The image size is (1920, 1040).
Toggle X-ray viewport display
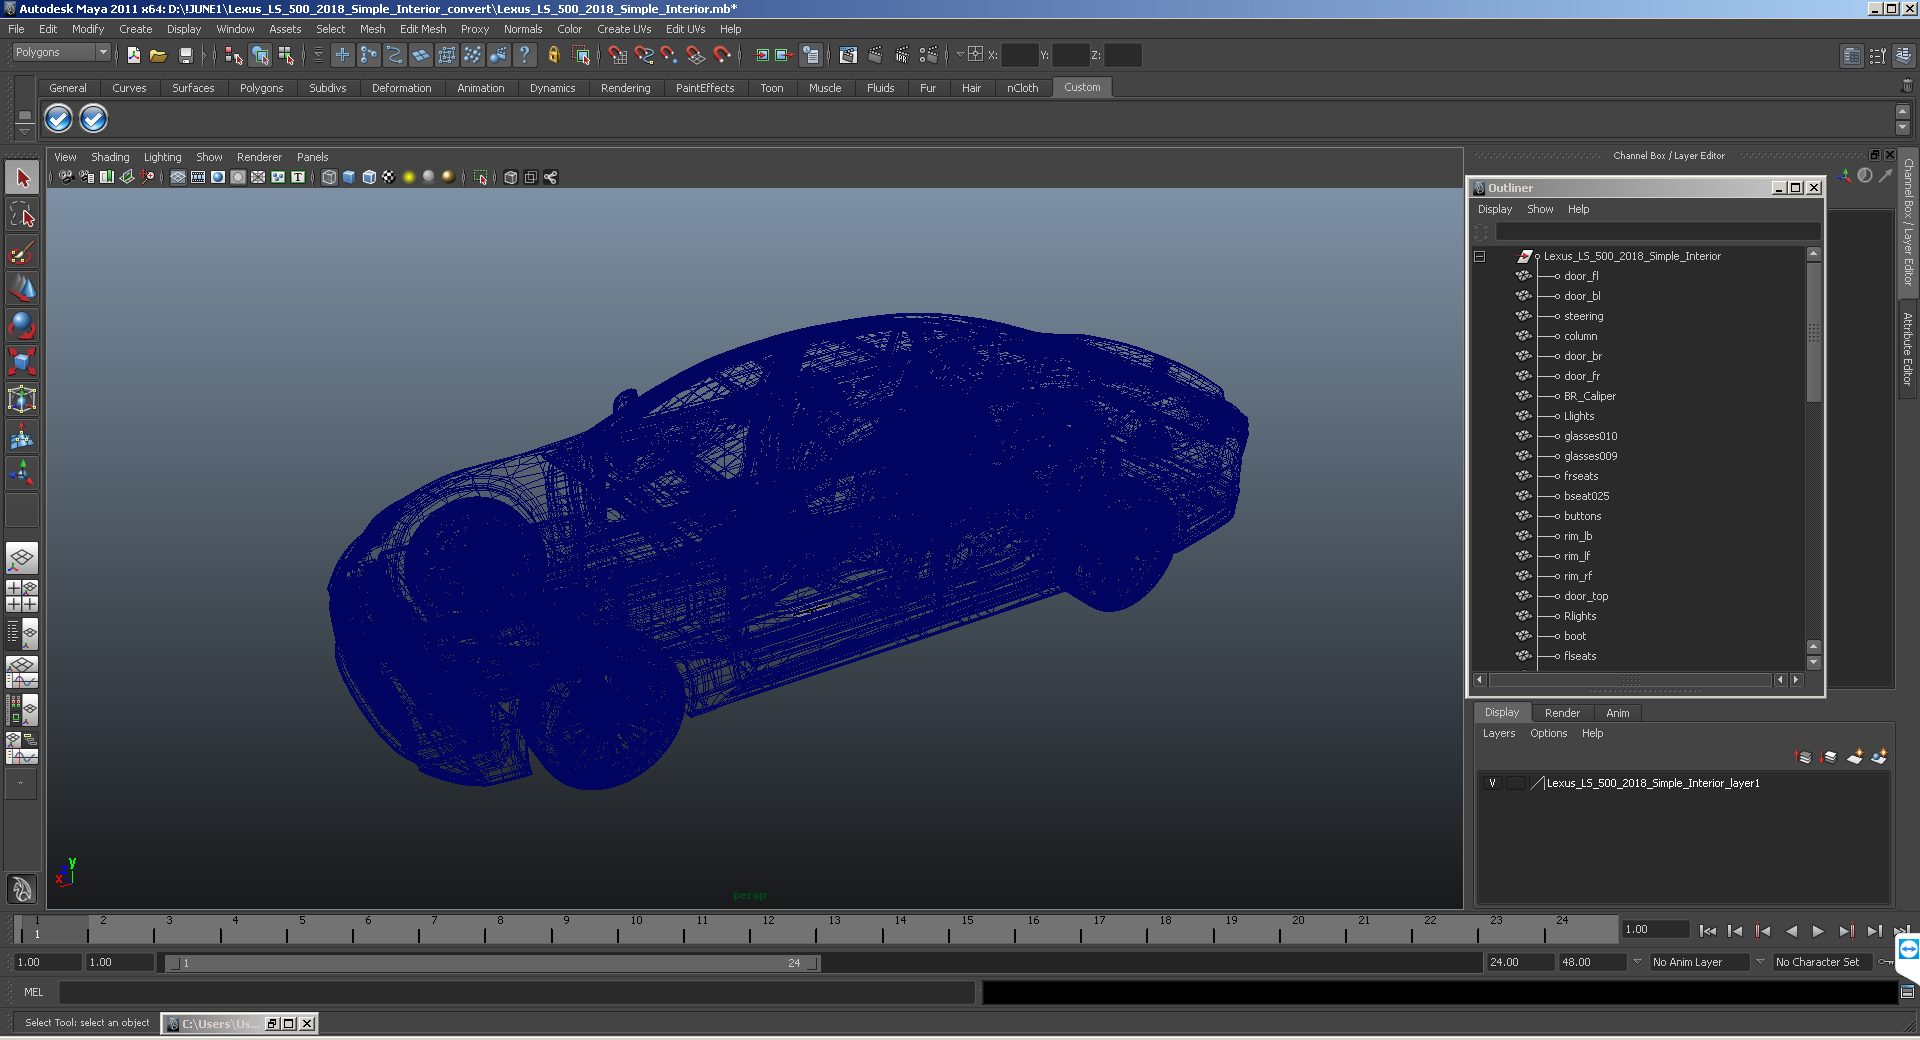click(510, 177)
